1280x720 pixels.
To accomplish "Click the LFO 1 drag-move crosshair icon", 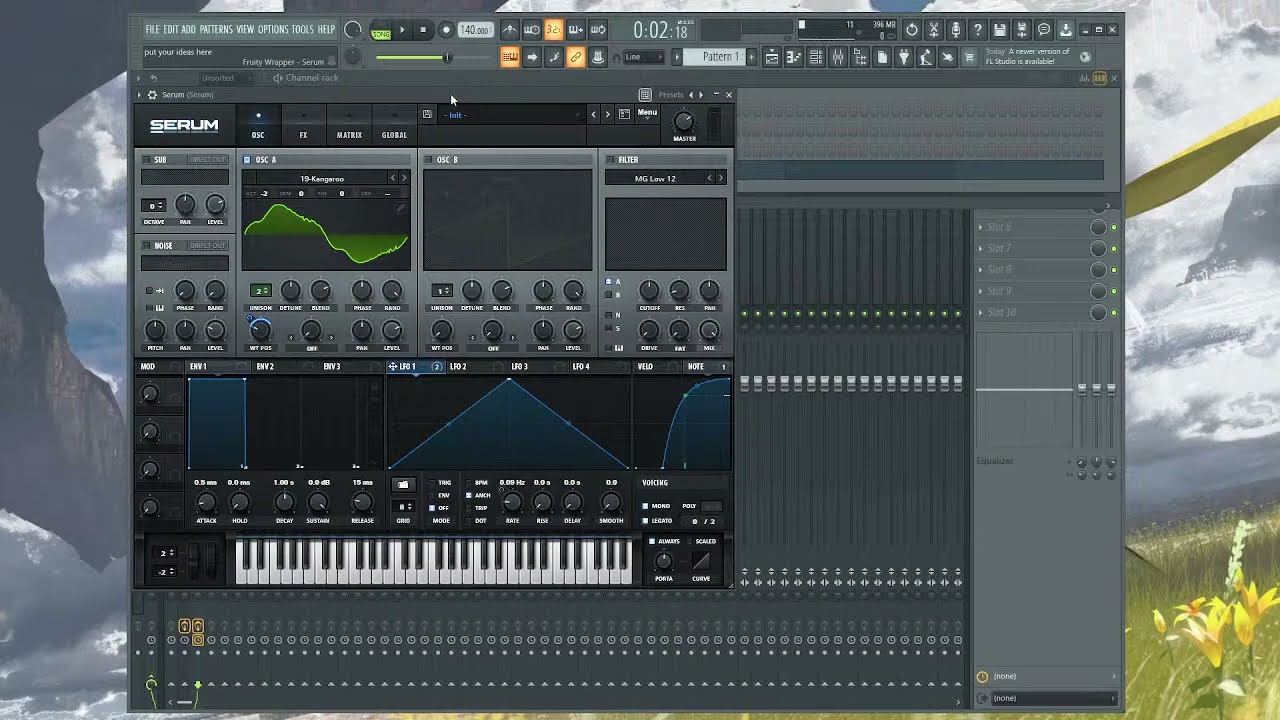I will pos(393,367).
